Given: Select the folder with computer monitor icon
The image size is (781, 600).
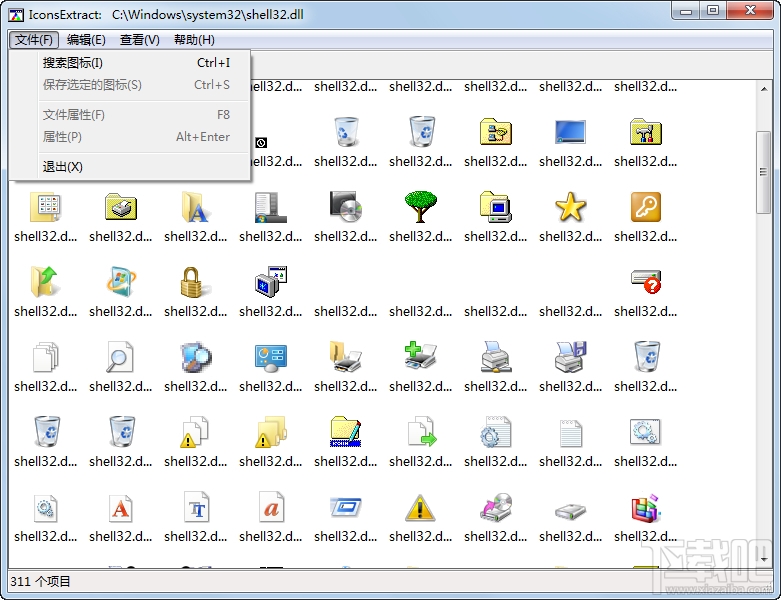Looking at the screenshot, I should [x=496, y=207].
